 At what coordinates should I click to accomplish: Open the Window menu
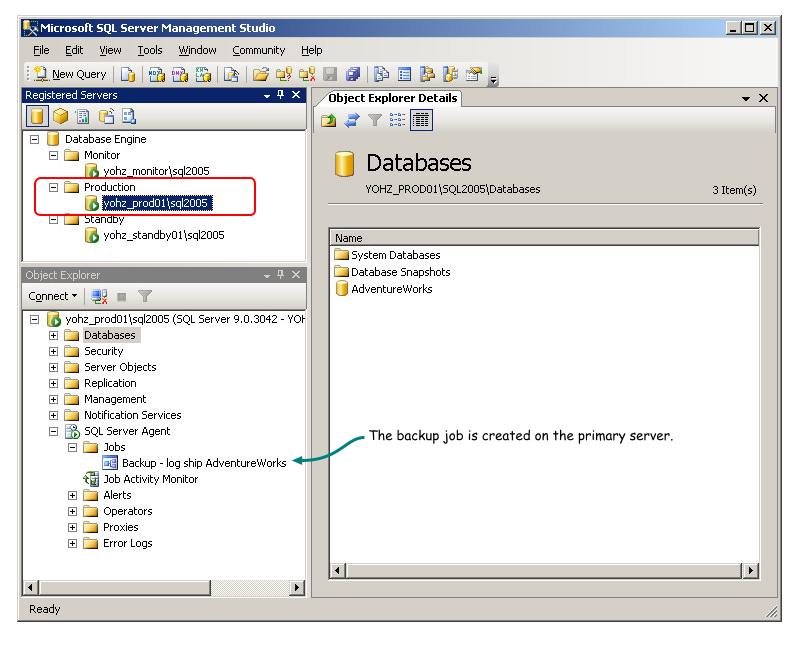(197, 50)
